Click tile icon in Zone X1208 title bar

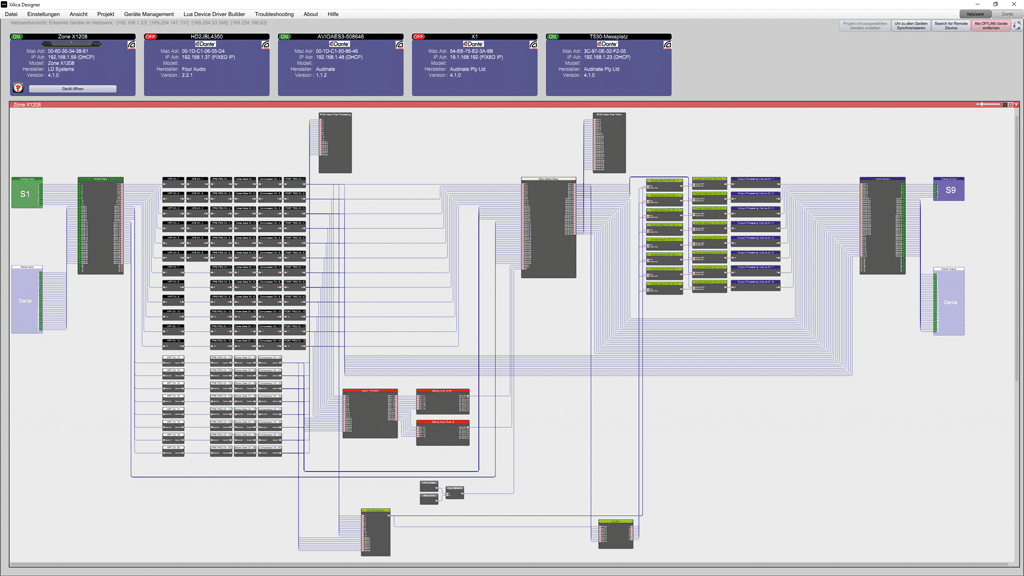pyautogui.click(x=1006, y=104)
